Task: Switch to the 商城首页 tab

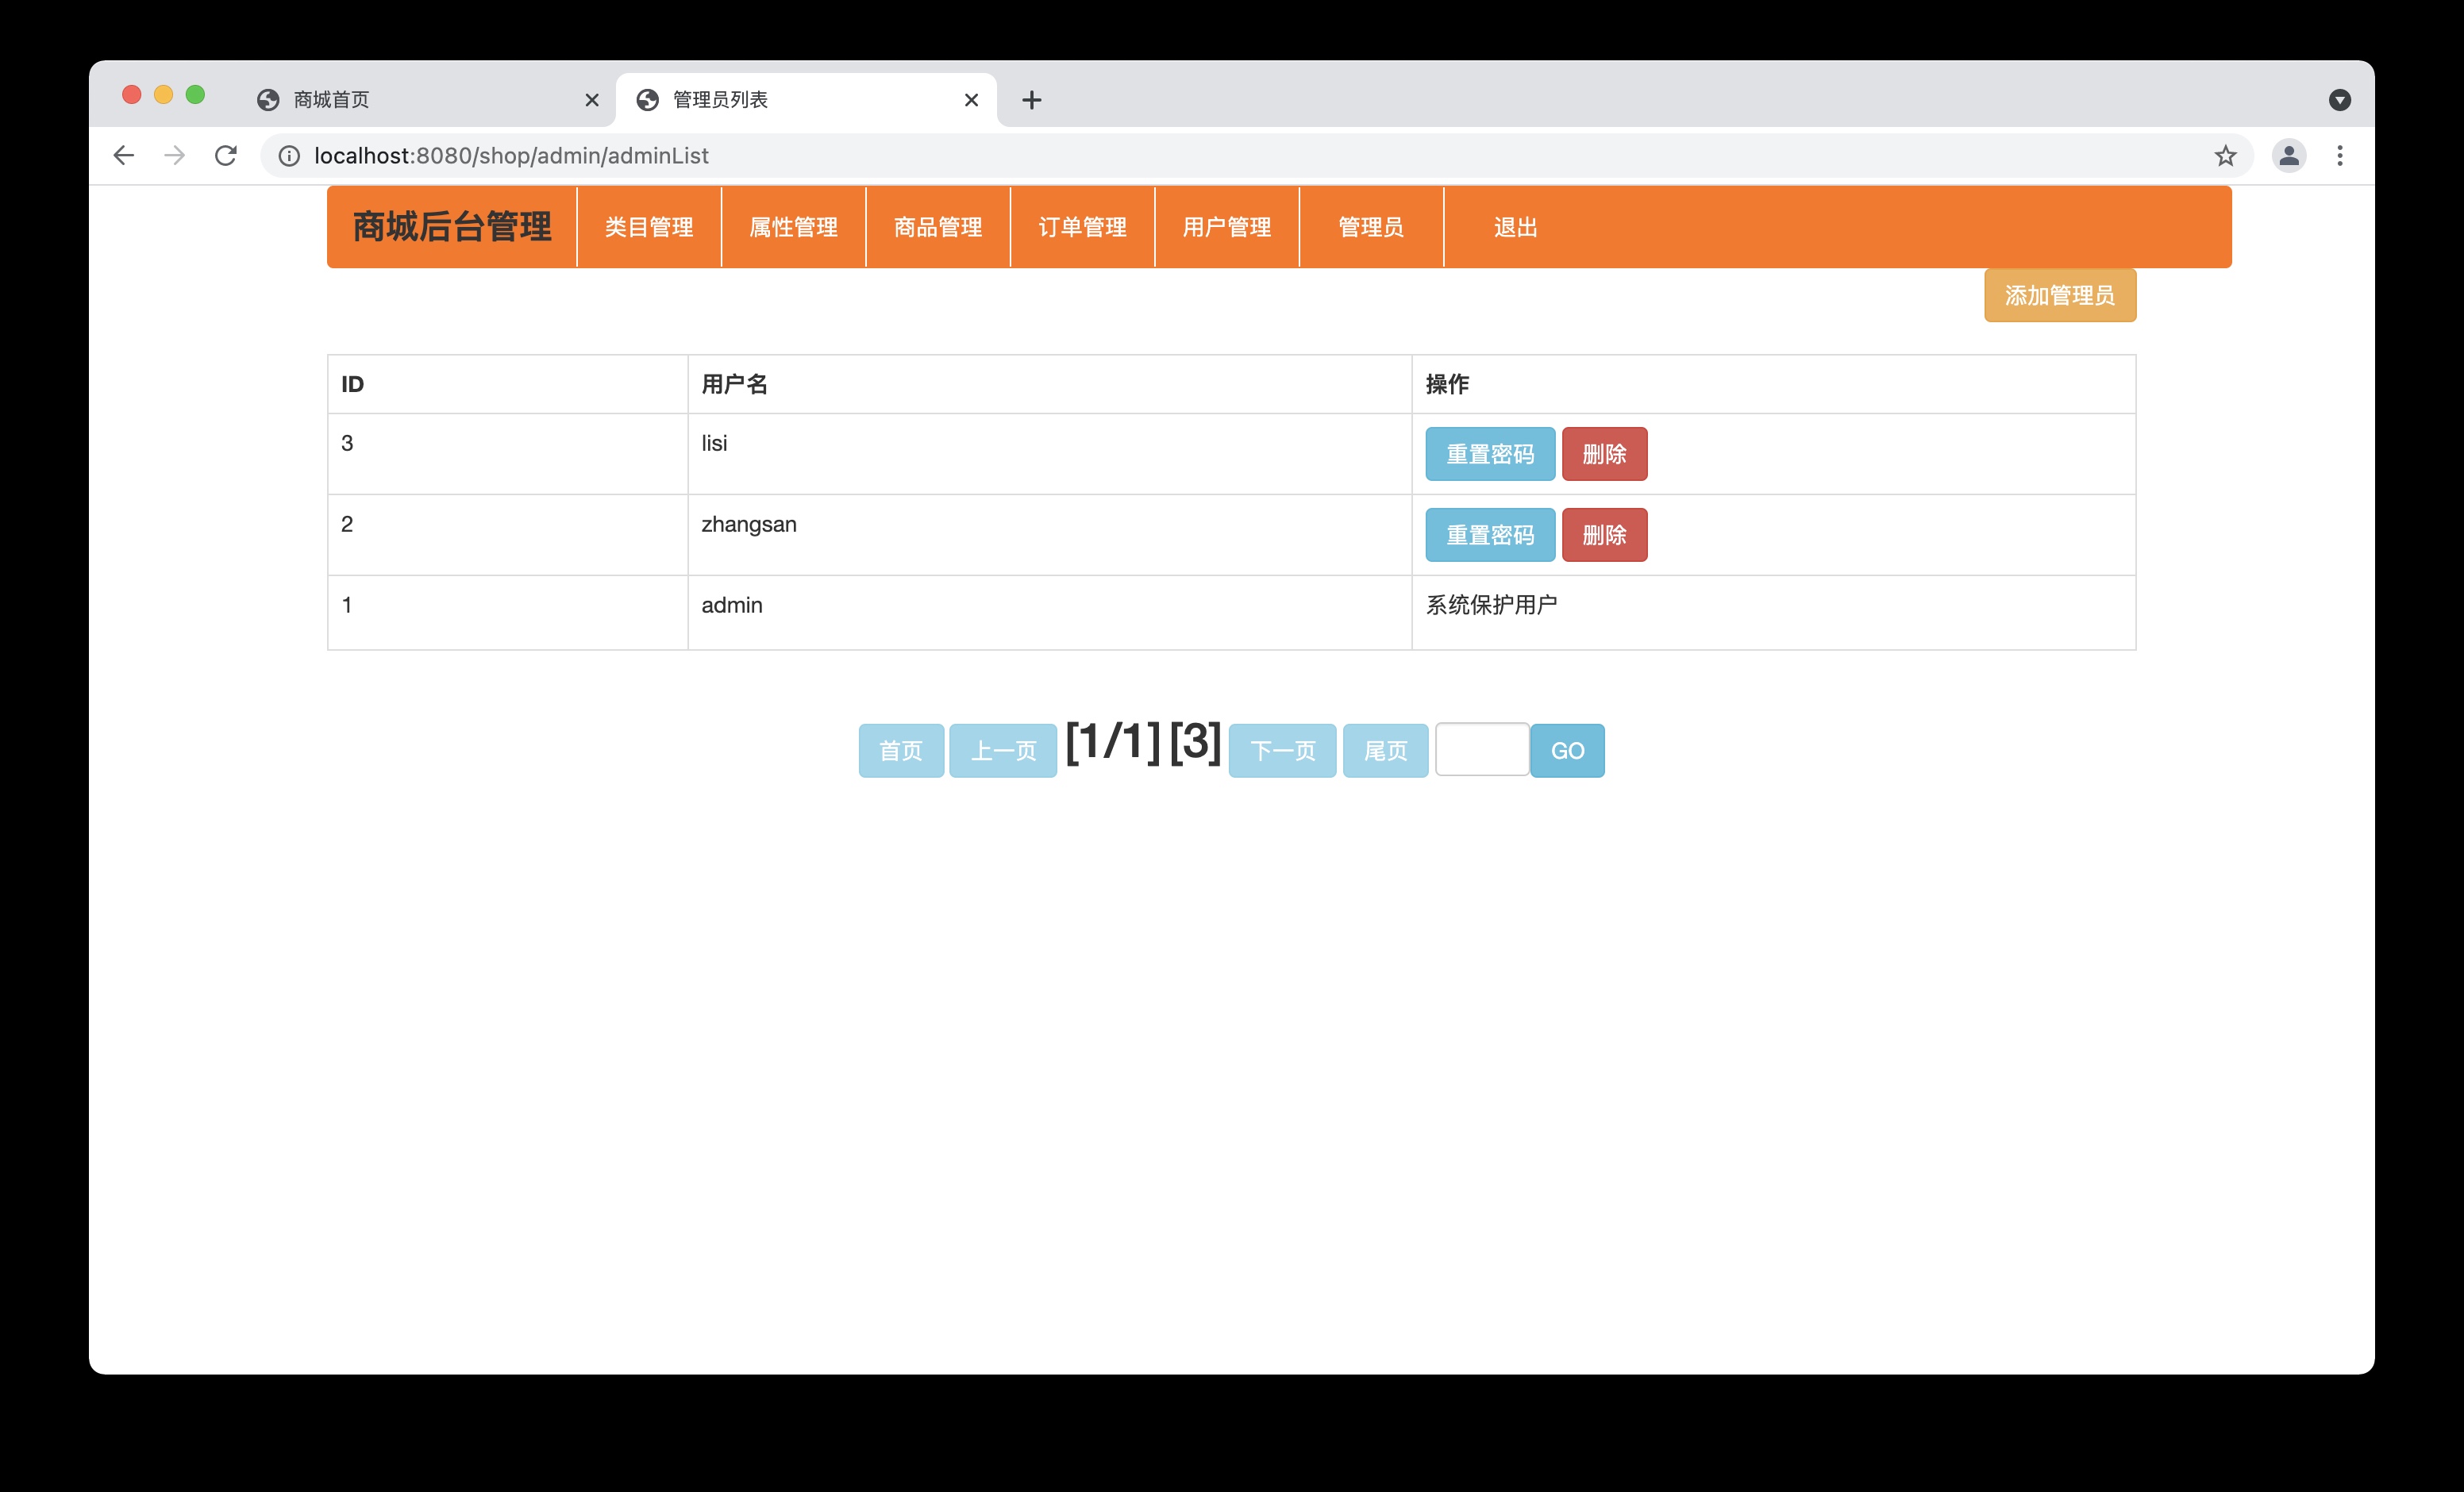Action: coord(425,100)
